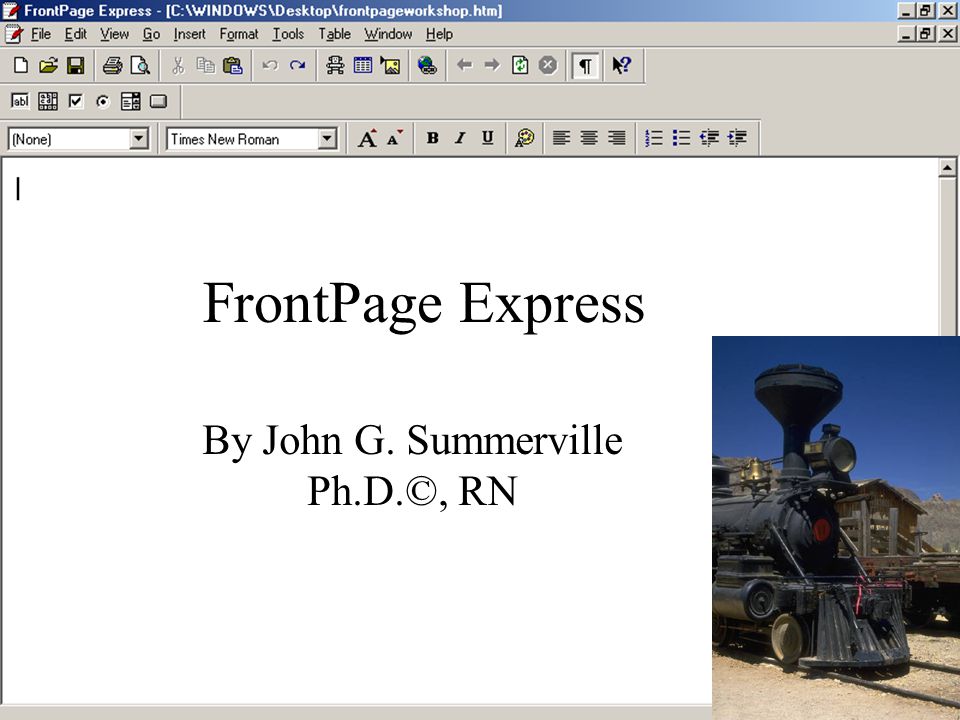
Task: Click the By John G. Summerville line
Action: coord(412,441)
